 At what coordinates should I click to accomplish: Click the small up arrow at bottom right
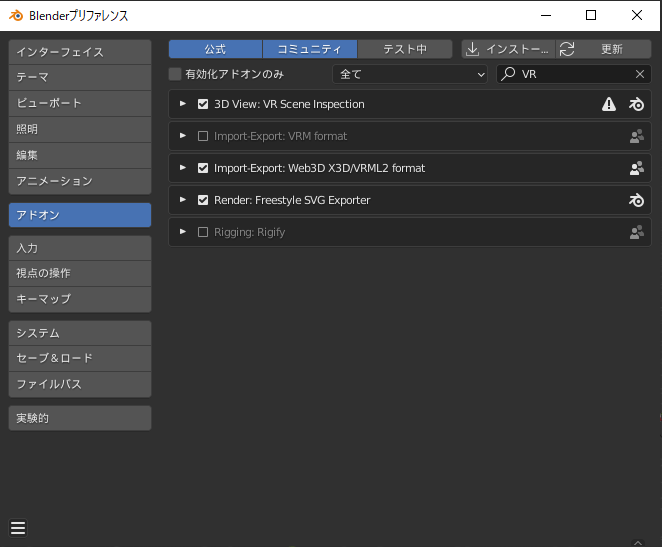click(x=638, y=542)
